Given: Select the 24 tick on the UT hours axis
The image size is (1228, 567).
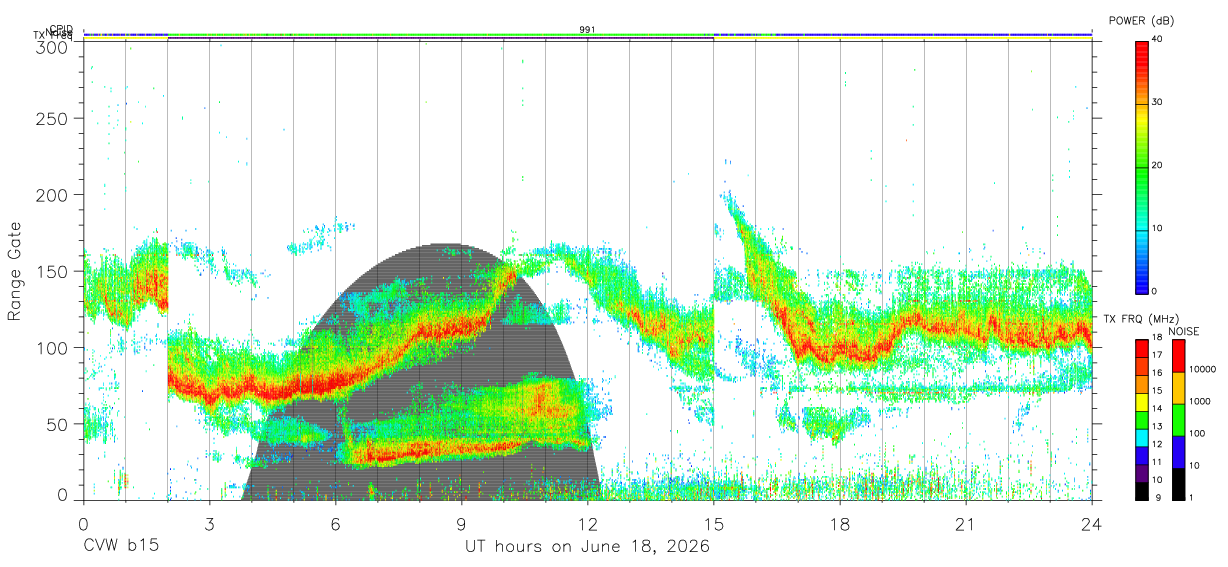Looking at the screenshot, I should tap(1091, 524).
